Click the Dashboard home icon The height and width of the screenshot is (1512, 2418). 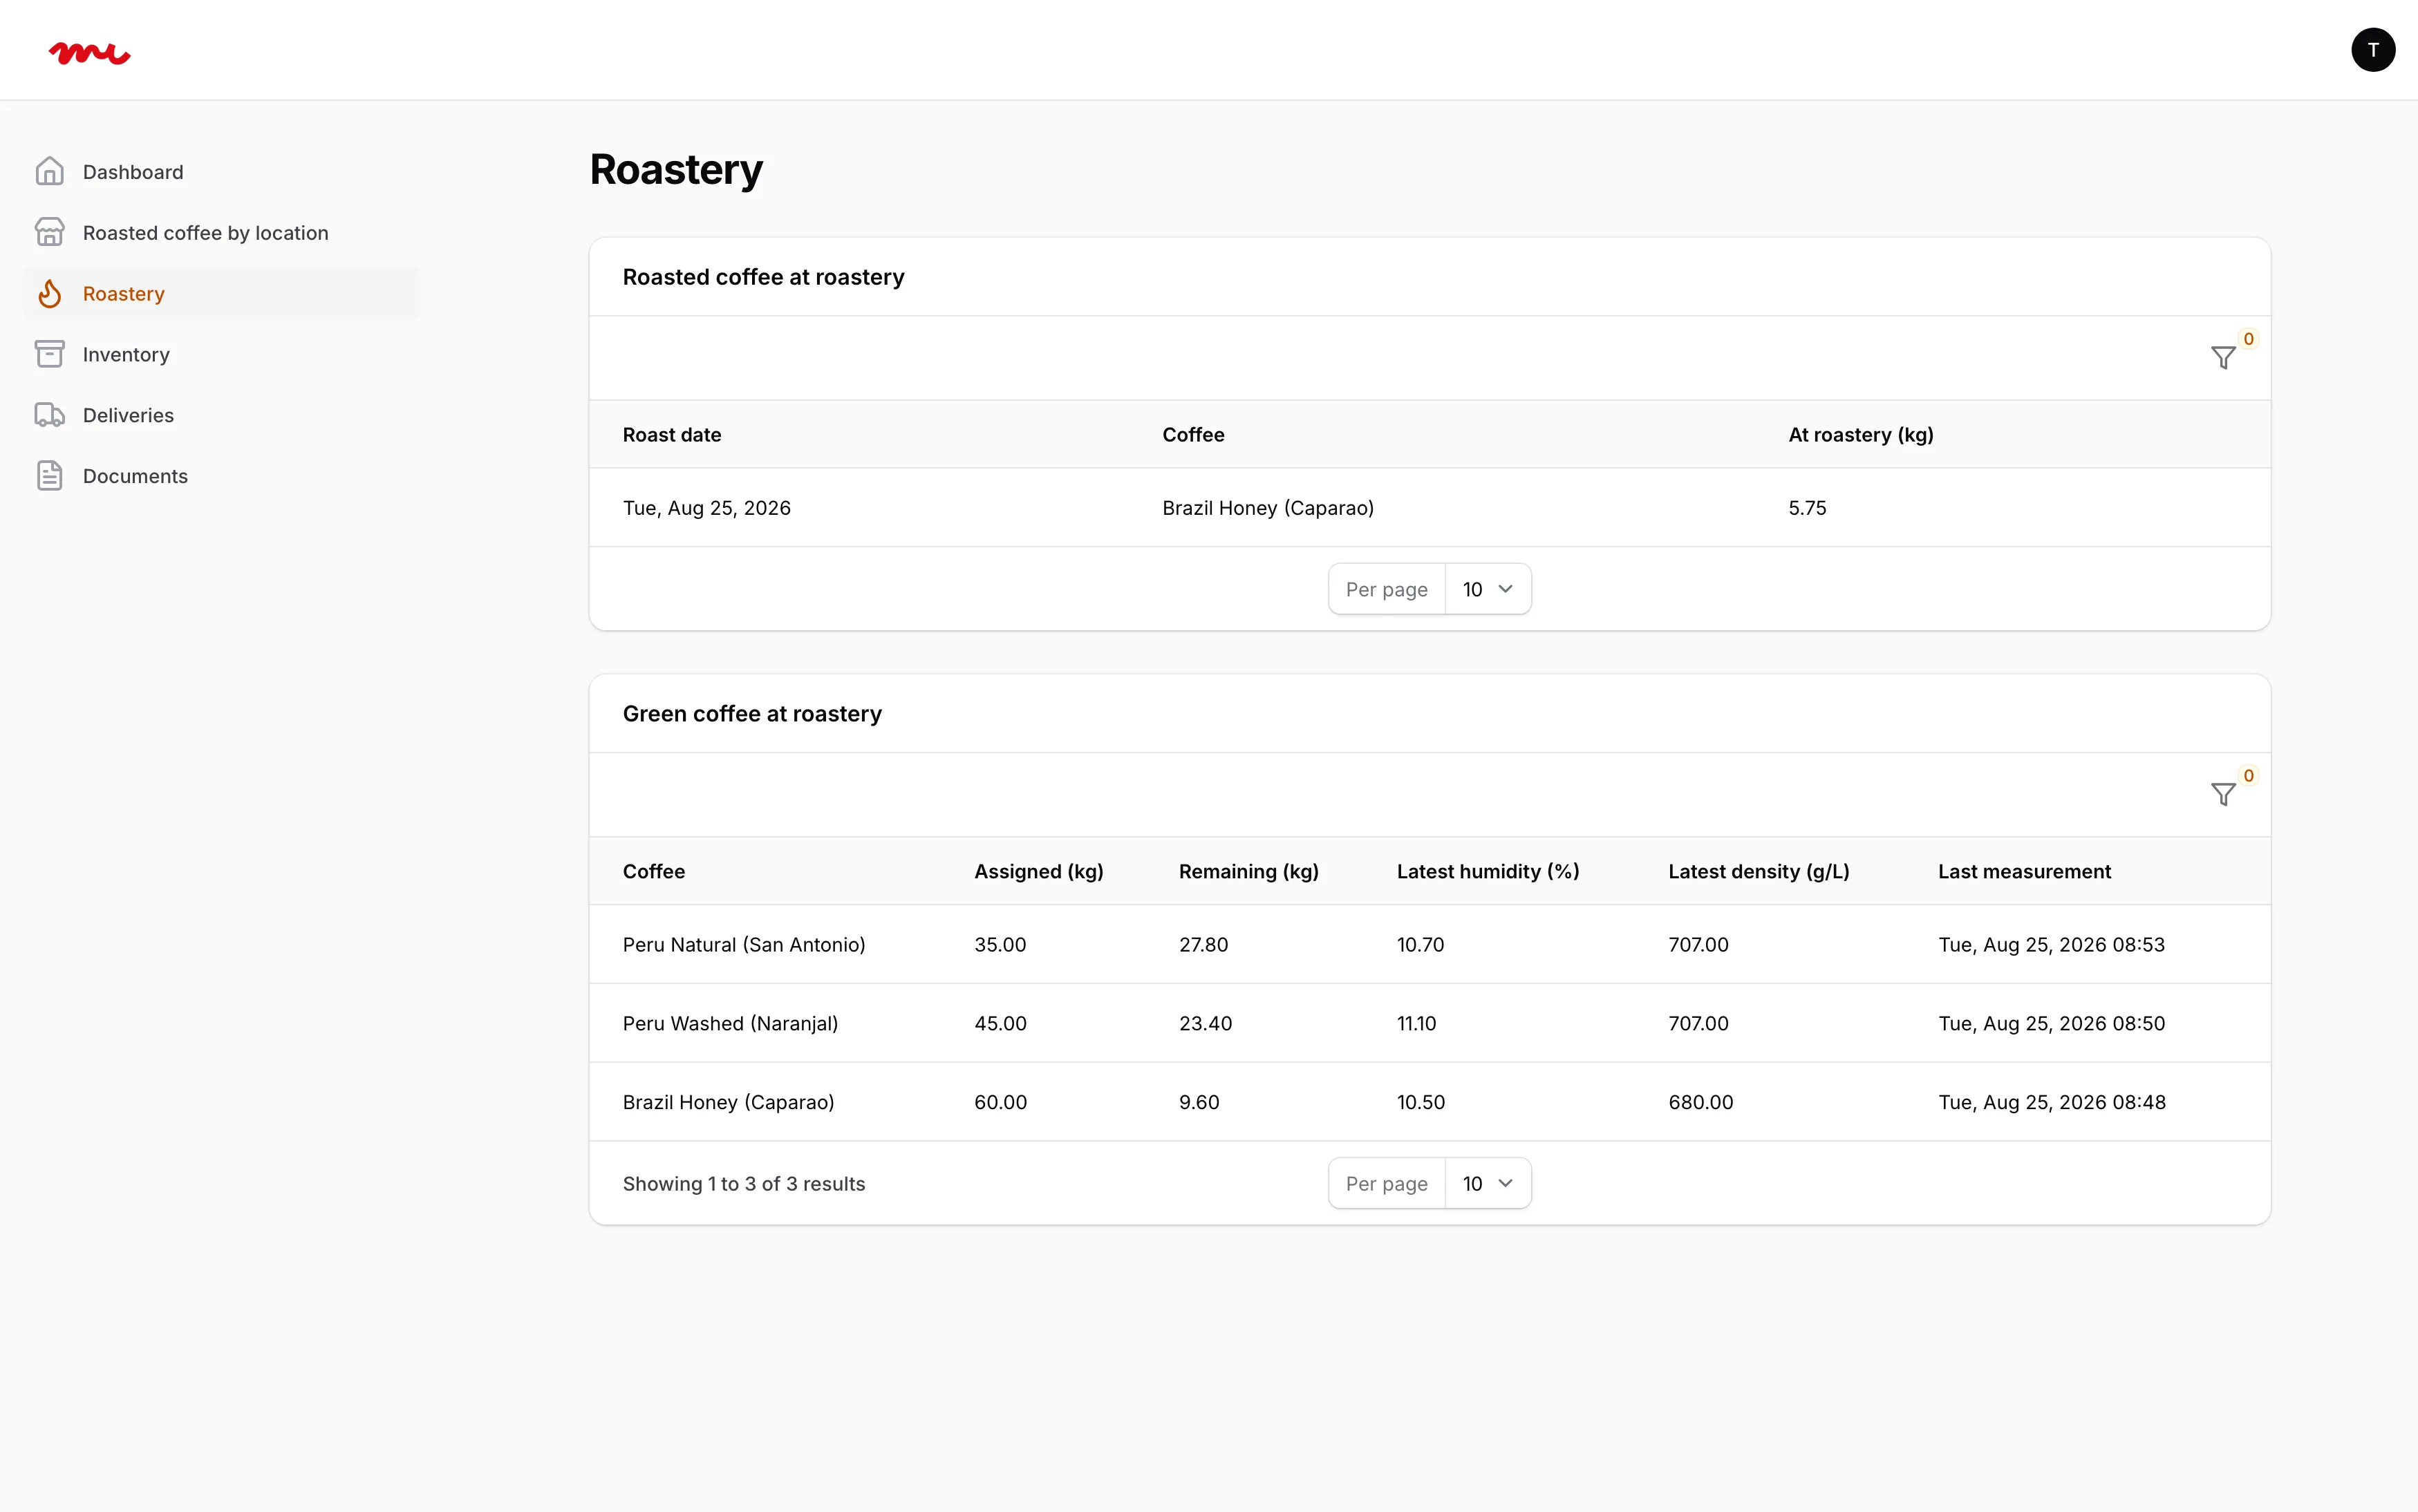pyautogui.click(x=50, y=172)
